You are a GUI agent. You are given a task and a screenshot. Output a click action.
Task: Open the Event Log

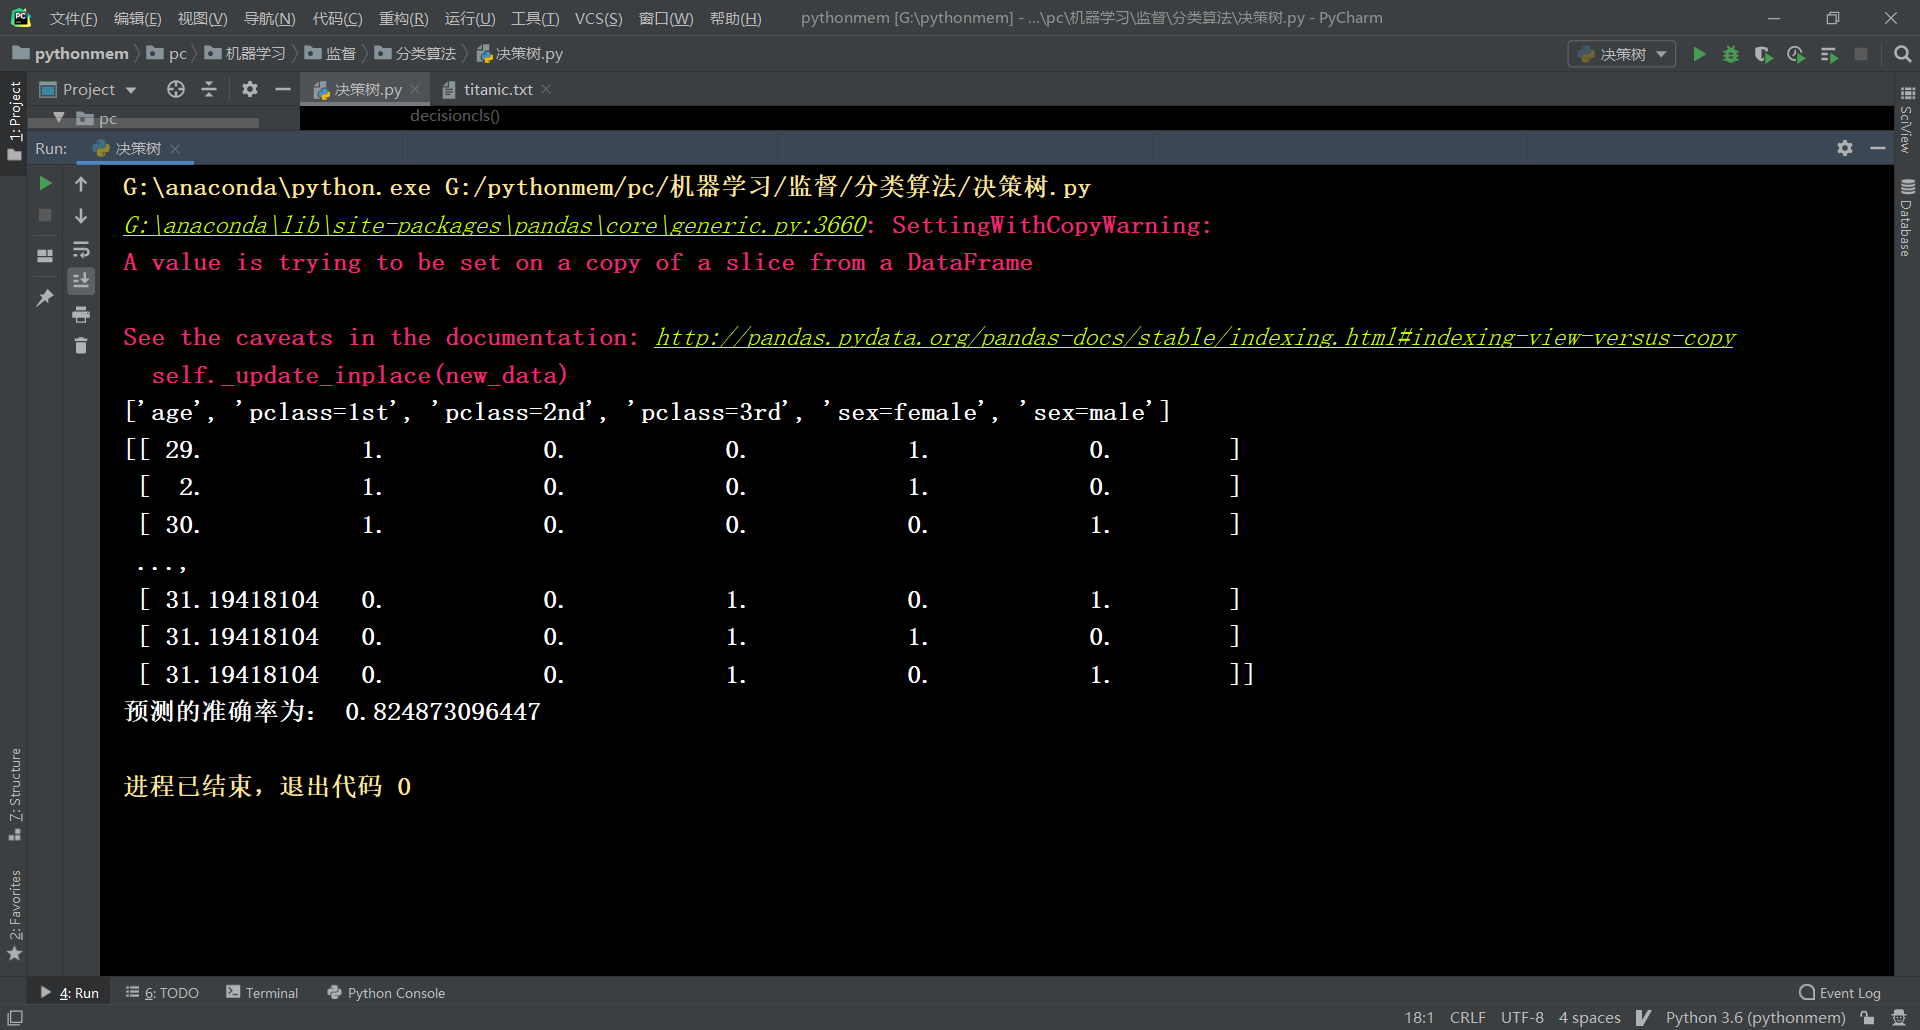[x=1840, y=993]
